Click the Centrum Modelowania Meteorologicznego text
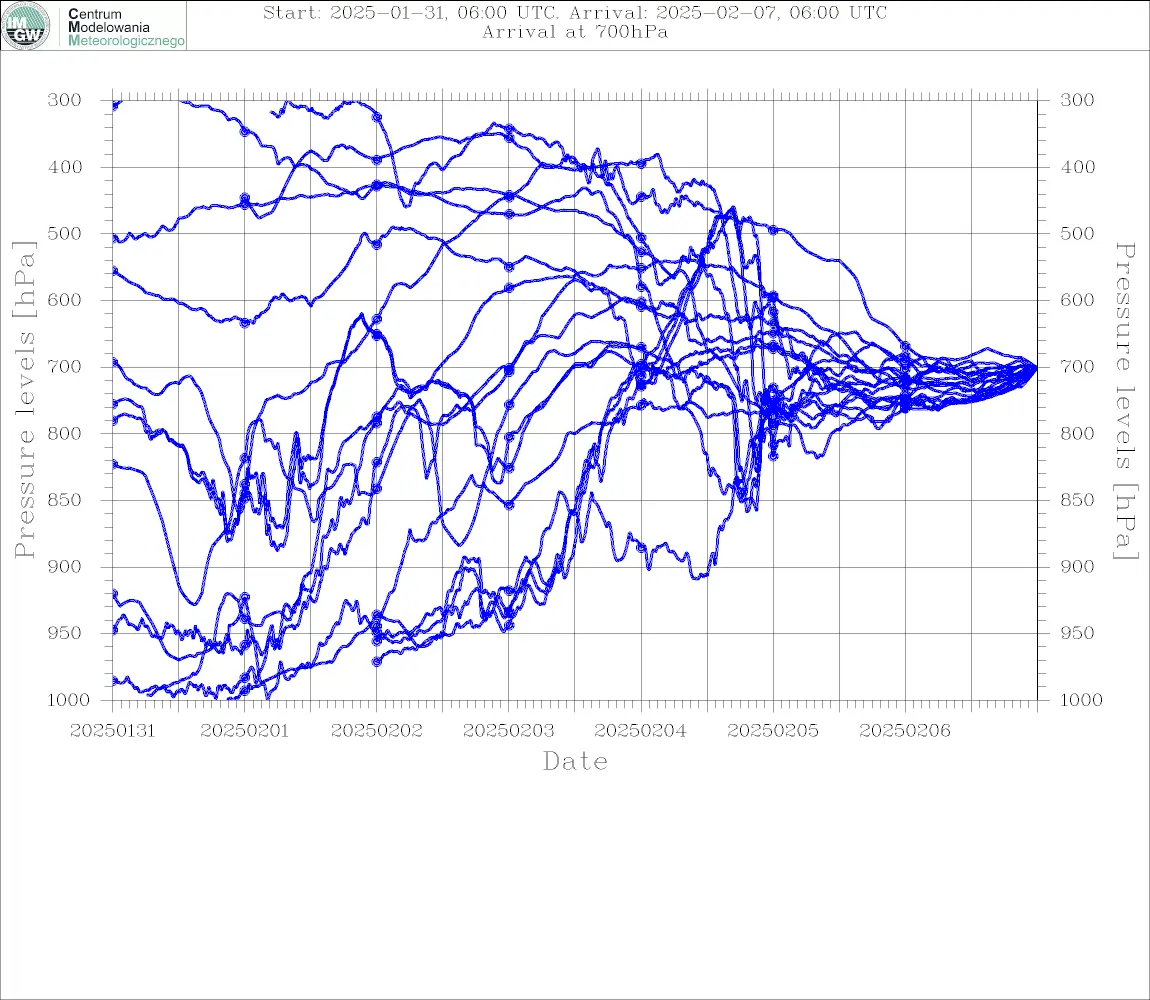Image resolution: width=1150 pixels, height=1000 pixels. point(126,27)
